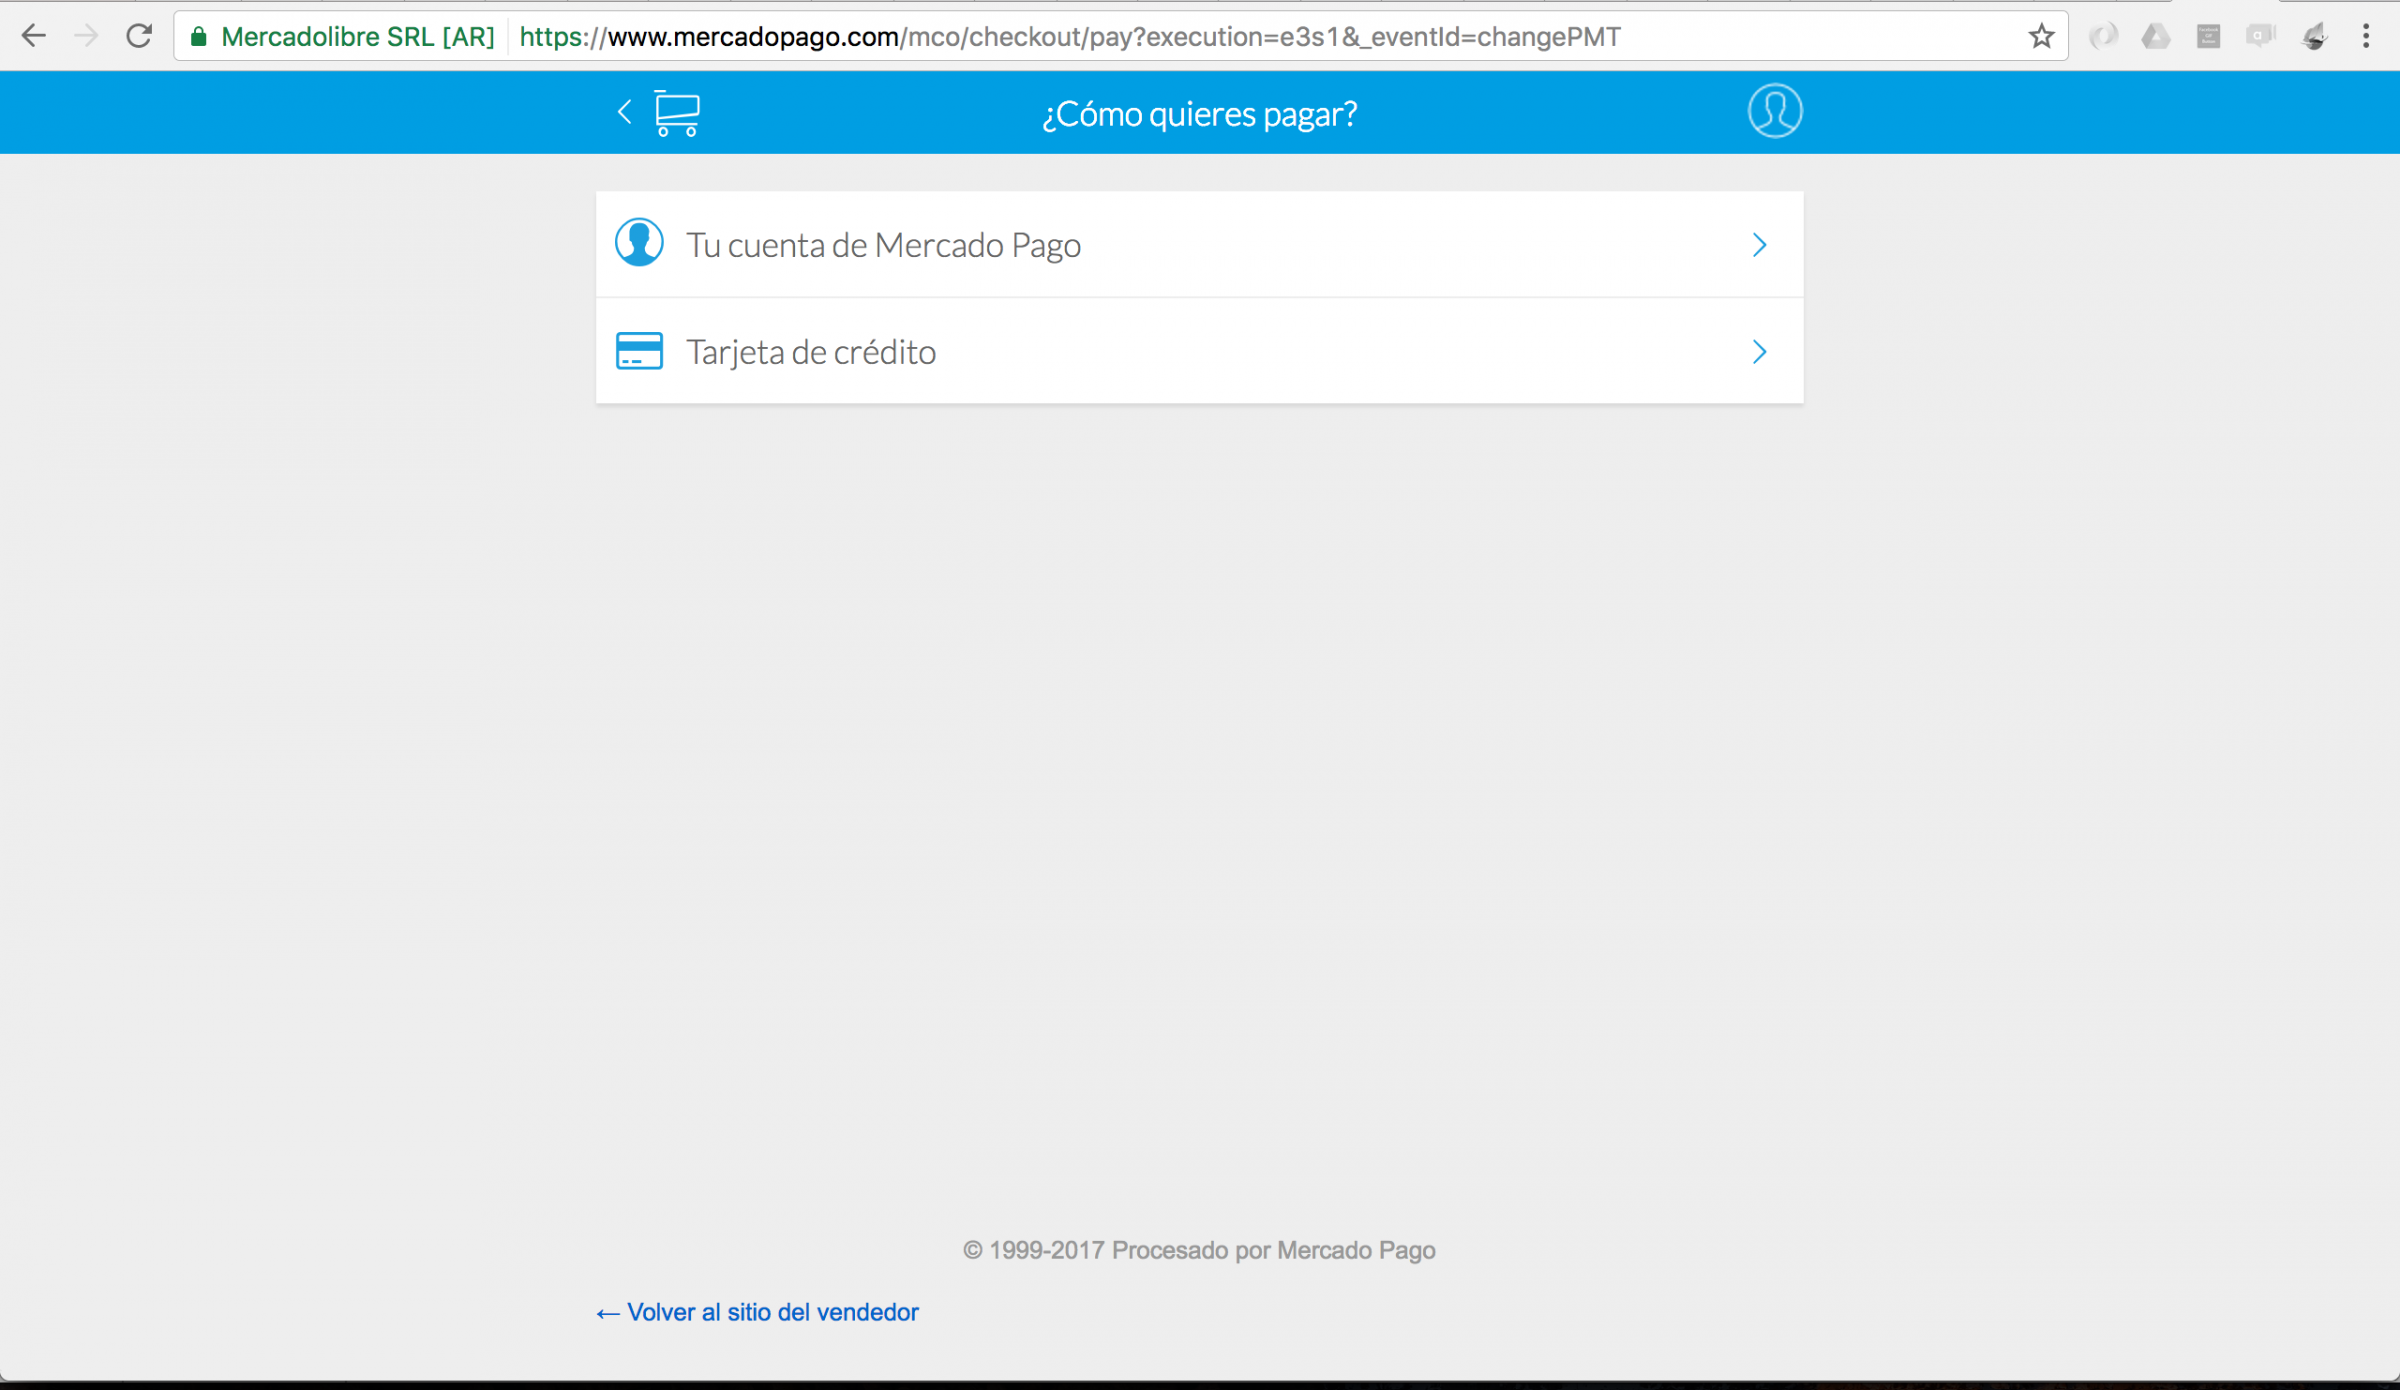Click the shopping cart icon in header
The image size is (2400, 1390).
click(677, 113)
